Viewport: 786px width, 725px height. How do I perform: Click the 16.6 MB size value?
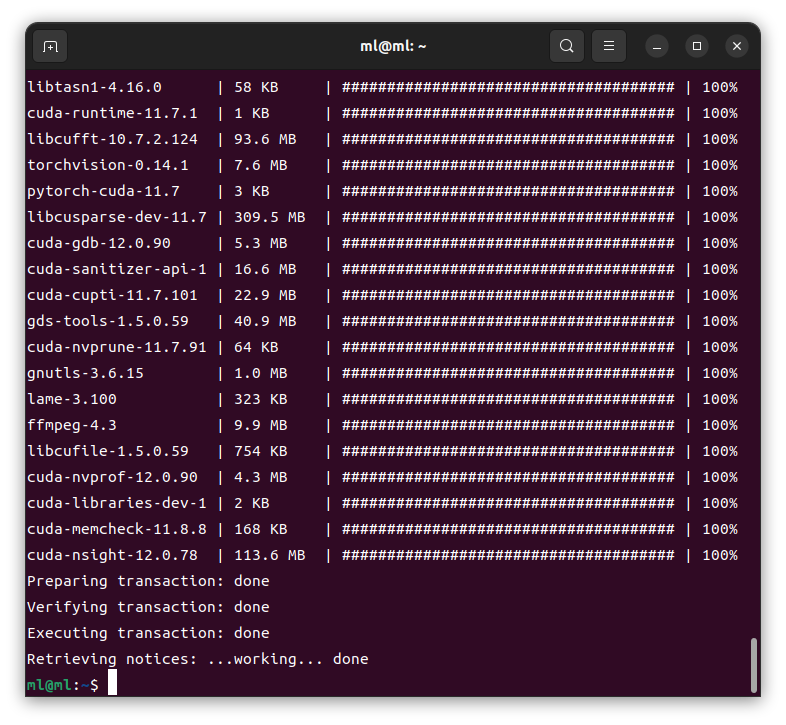tap(265, 269)
